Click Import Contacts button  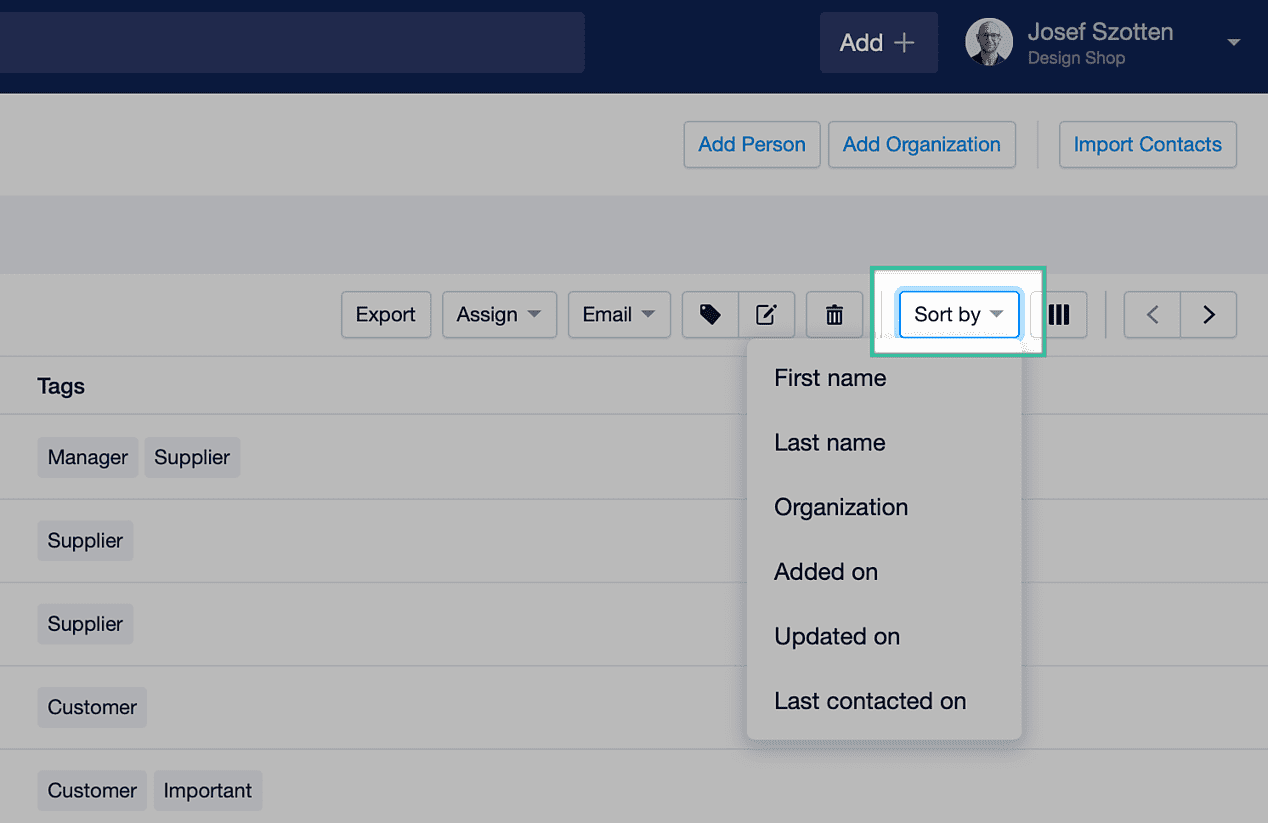(x=1148, y=145)
